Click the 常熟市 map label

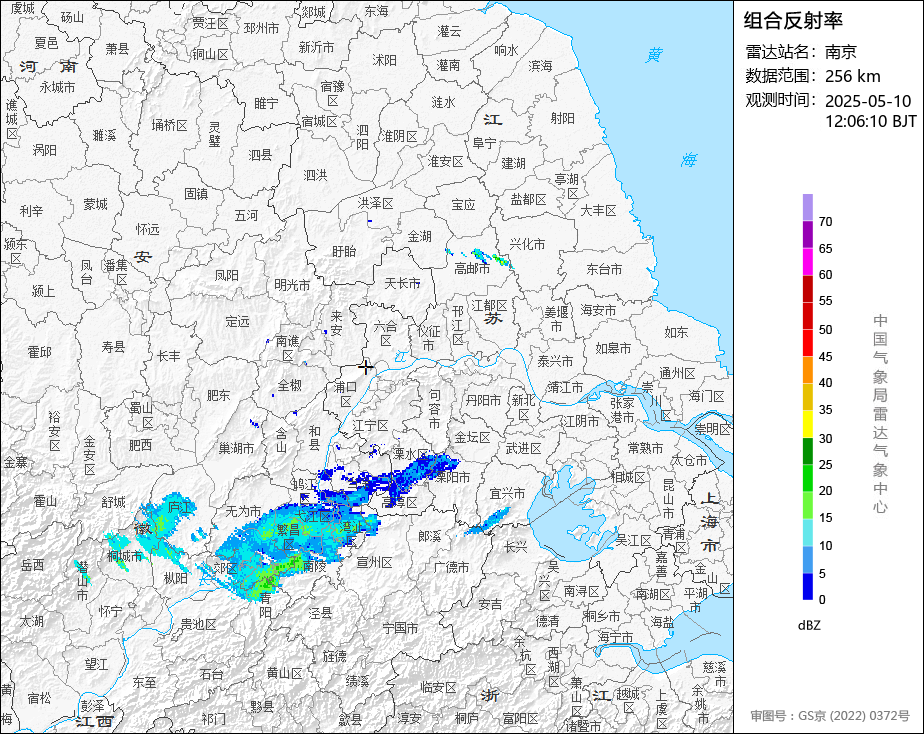pyautogui.click(x=645, y=448)
